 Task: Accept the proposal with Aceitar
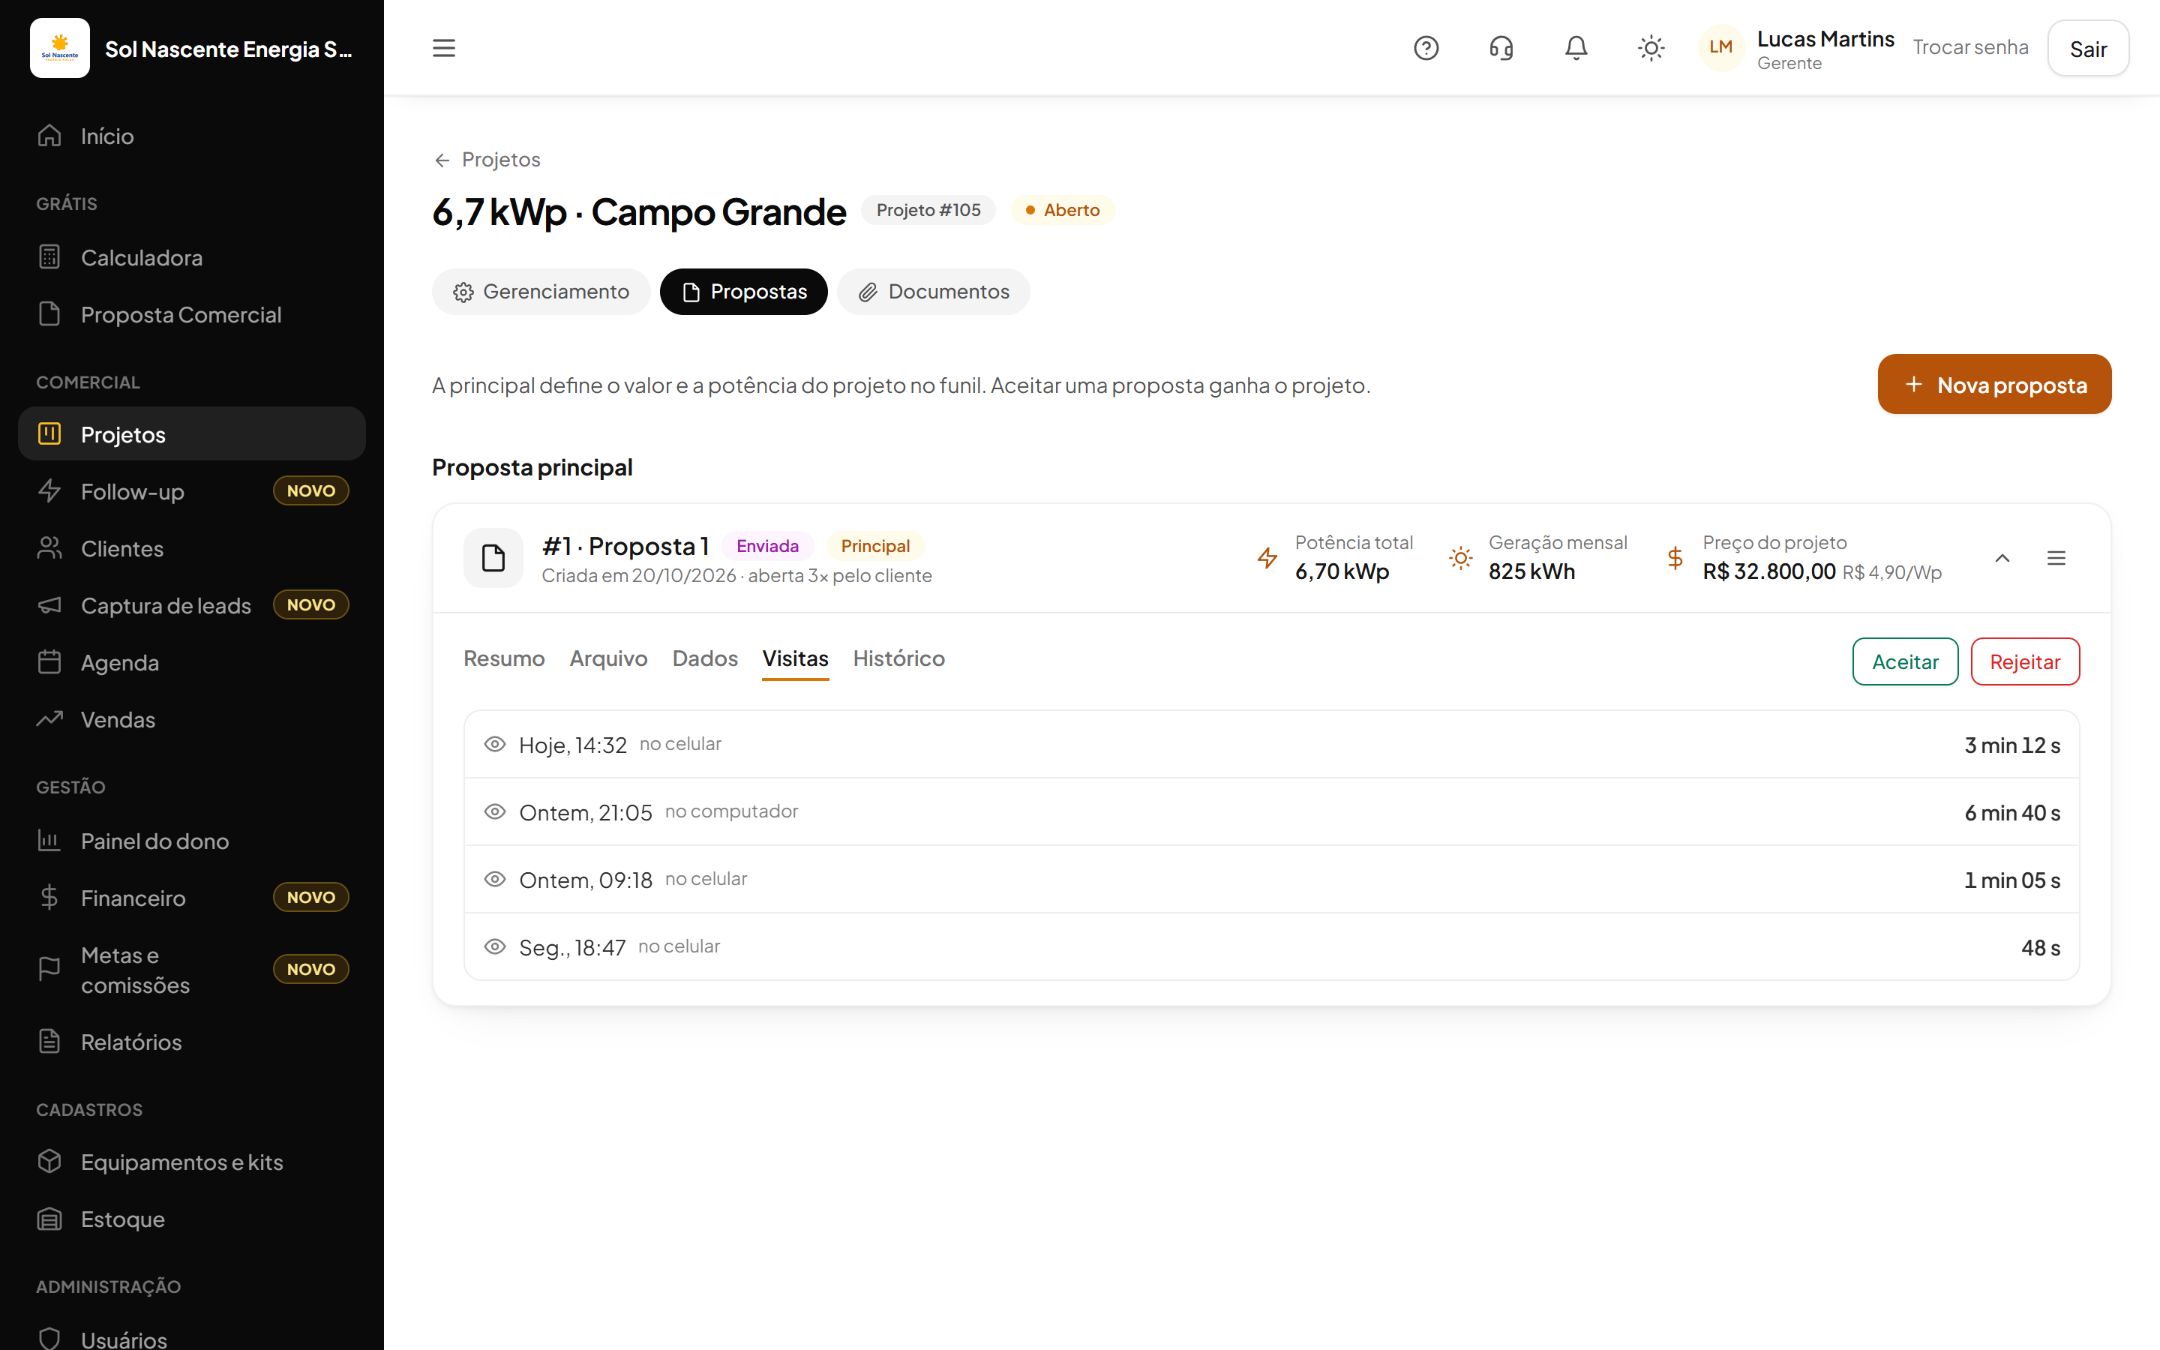click(x=1905, y=662)
